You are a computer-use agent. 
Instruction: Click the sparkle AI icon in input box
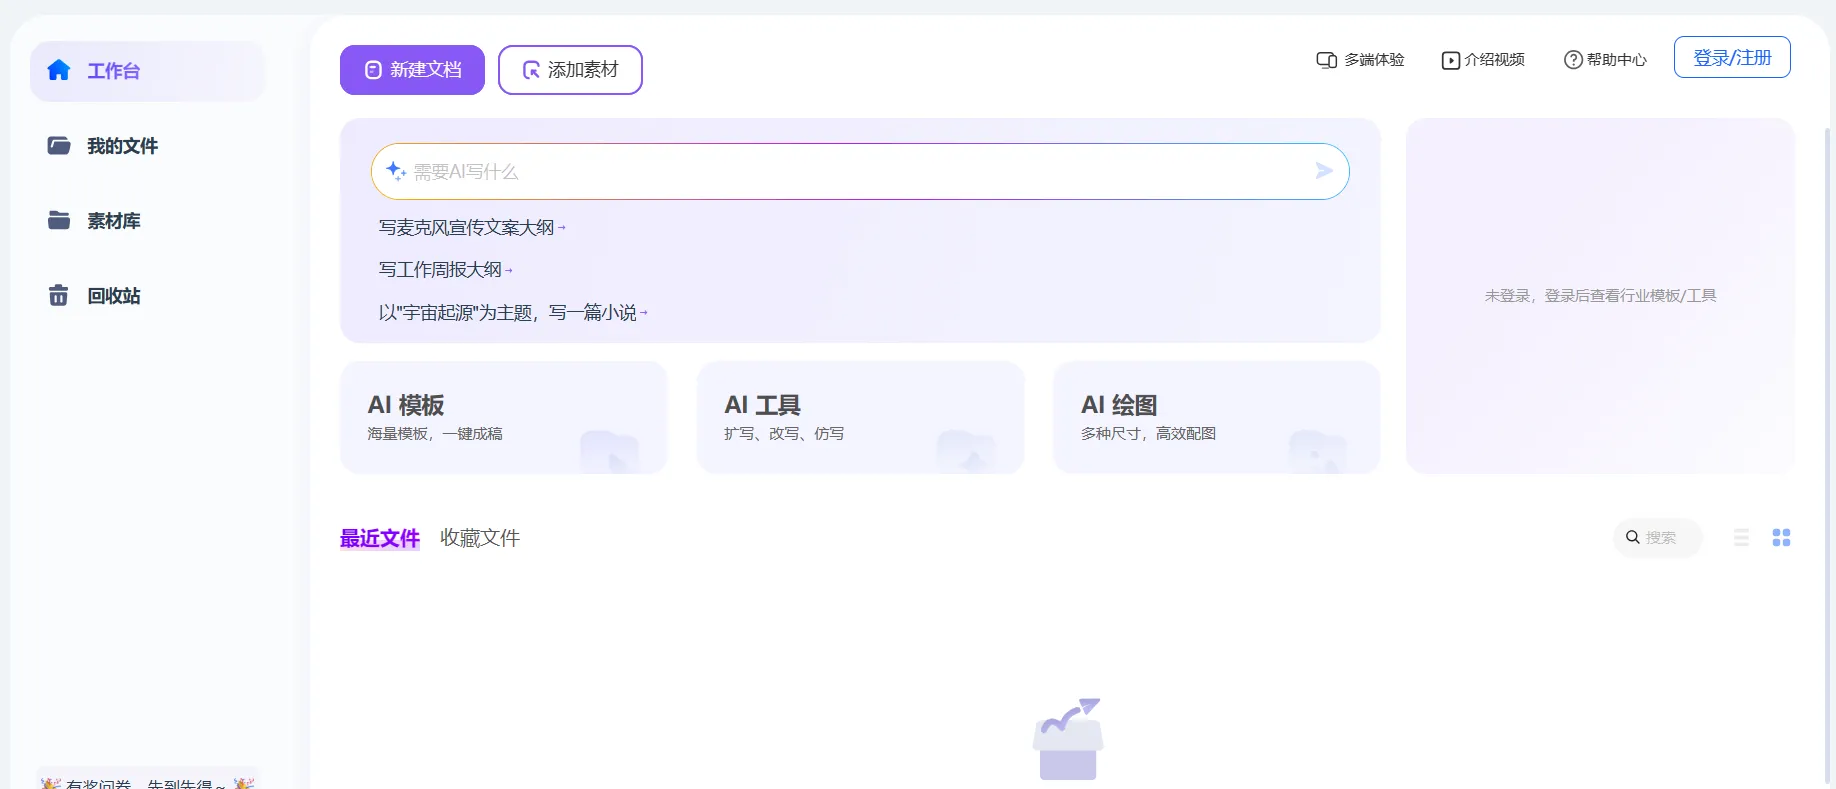[x=396, y=171]
